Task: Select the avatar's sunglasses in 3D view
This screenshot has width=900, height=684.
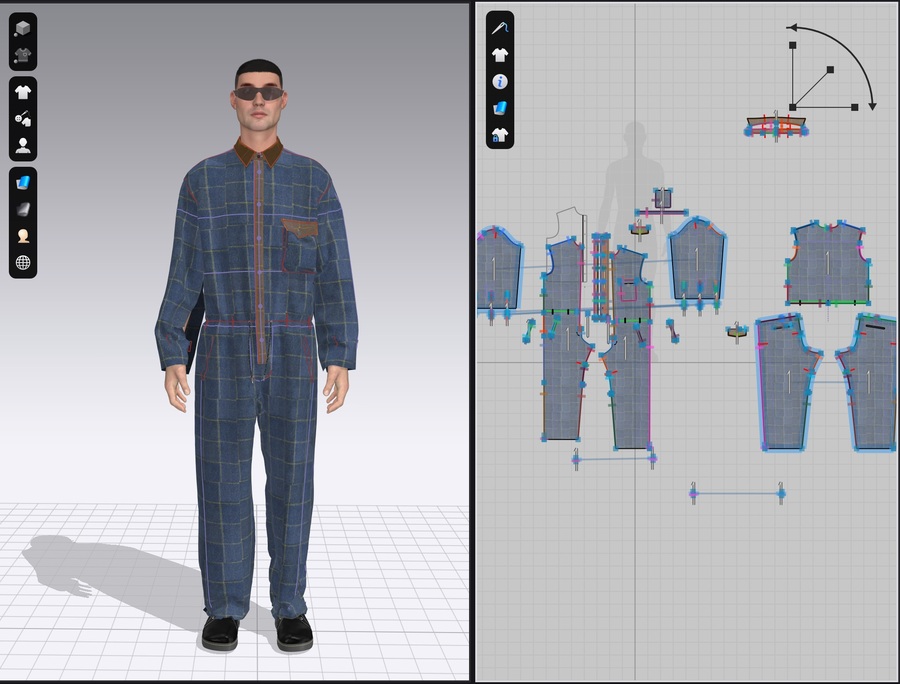Action: (258, 94)
